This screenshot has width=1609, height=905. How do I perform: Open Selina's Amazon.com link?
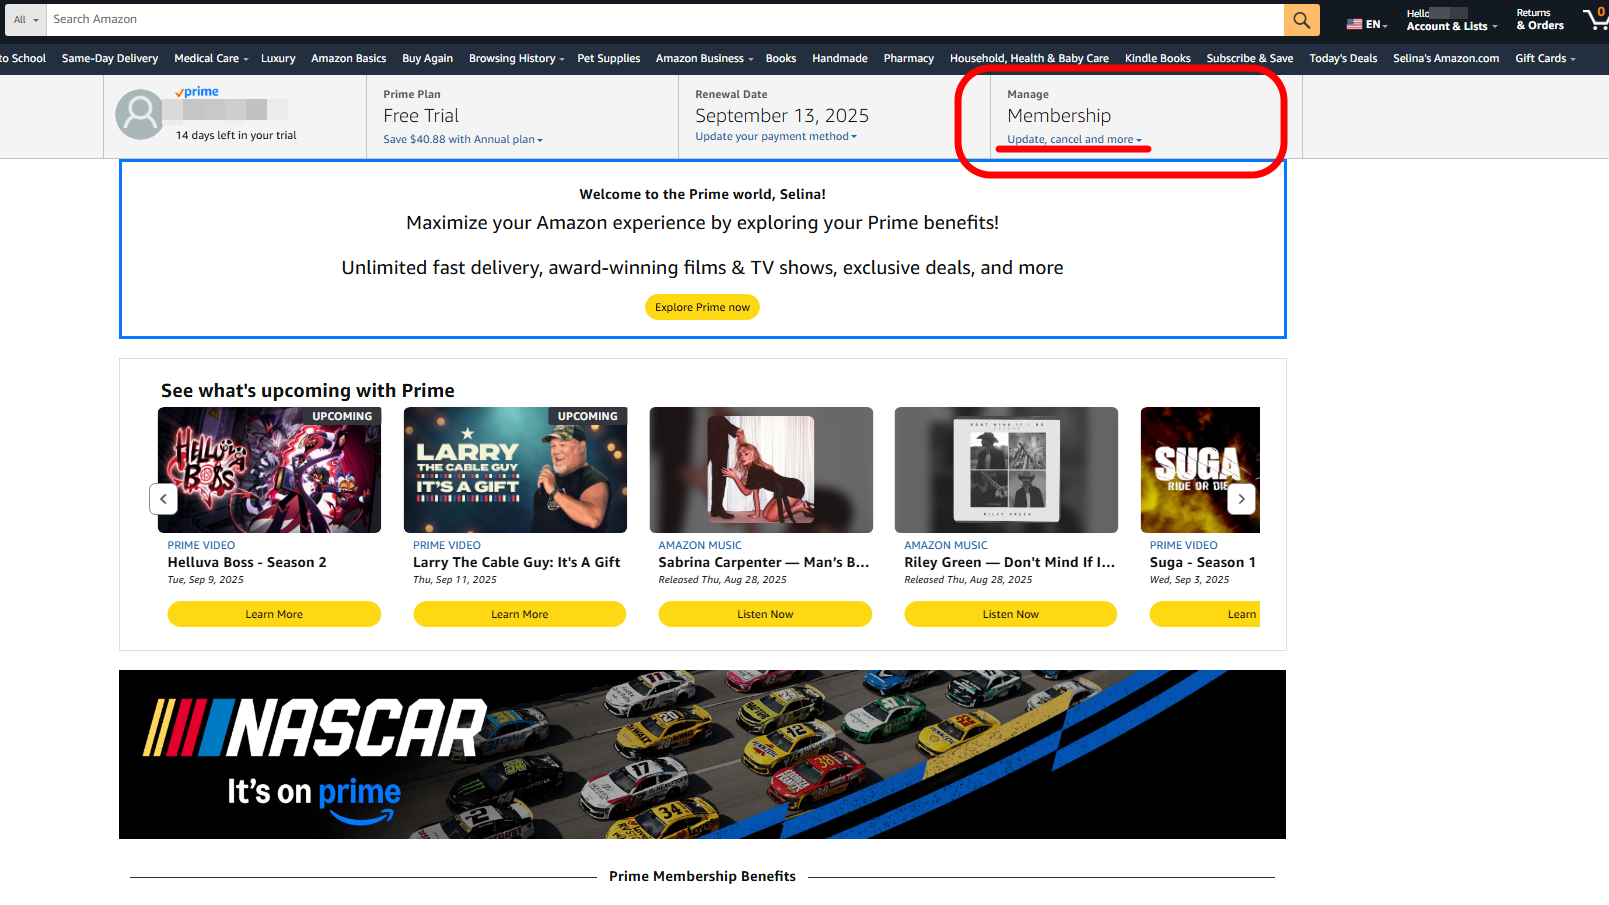tap(1446, 58)
